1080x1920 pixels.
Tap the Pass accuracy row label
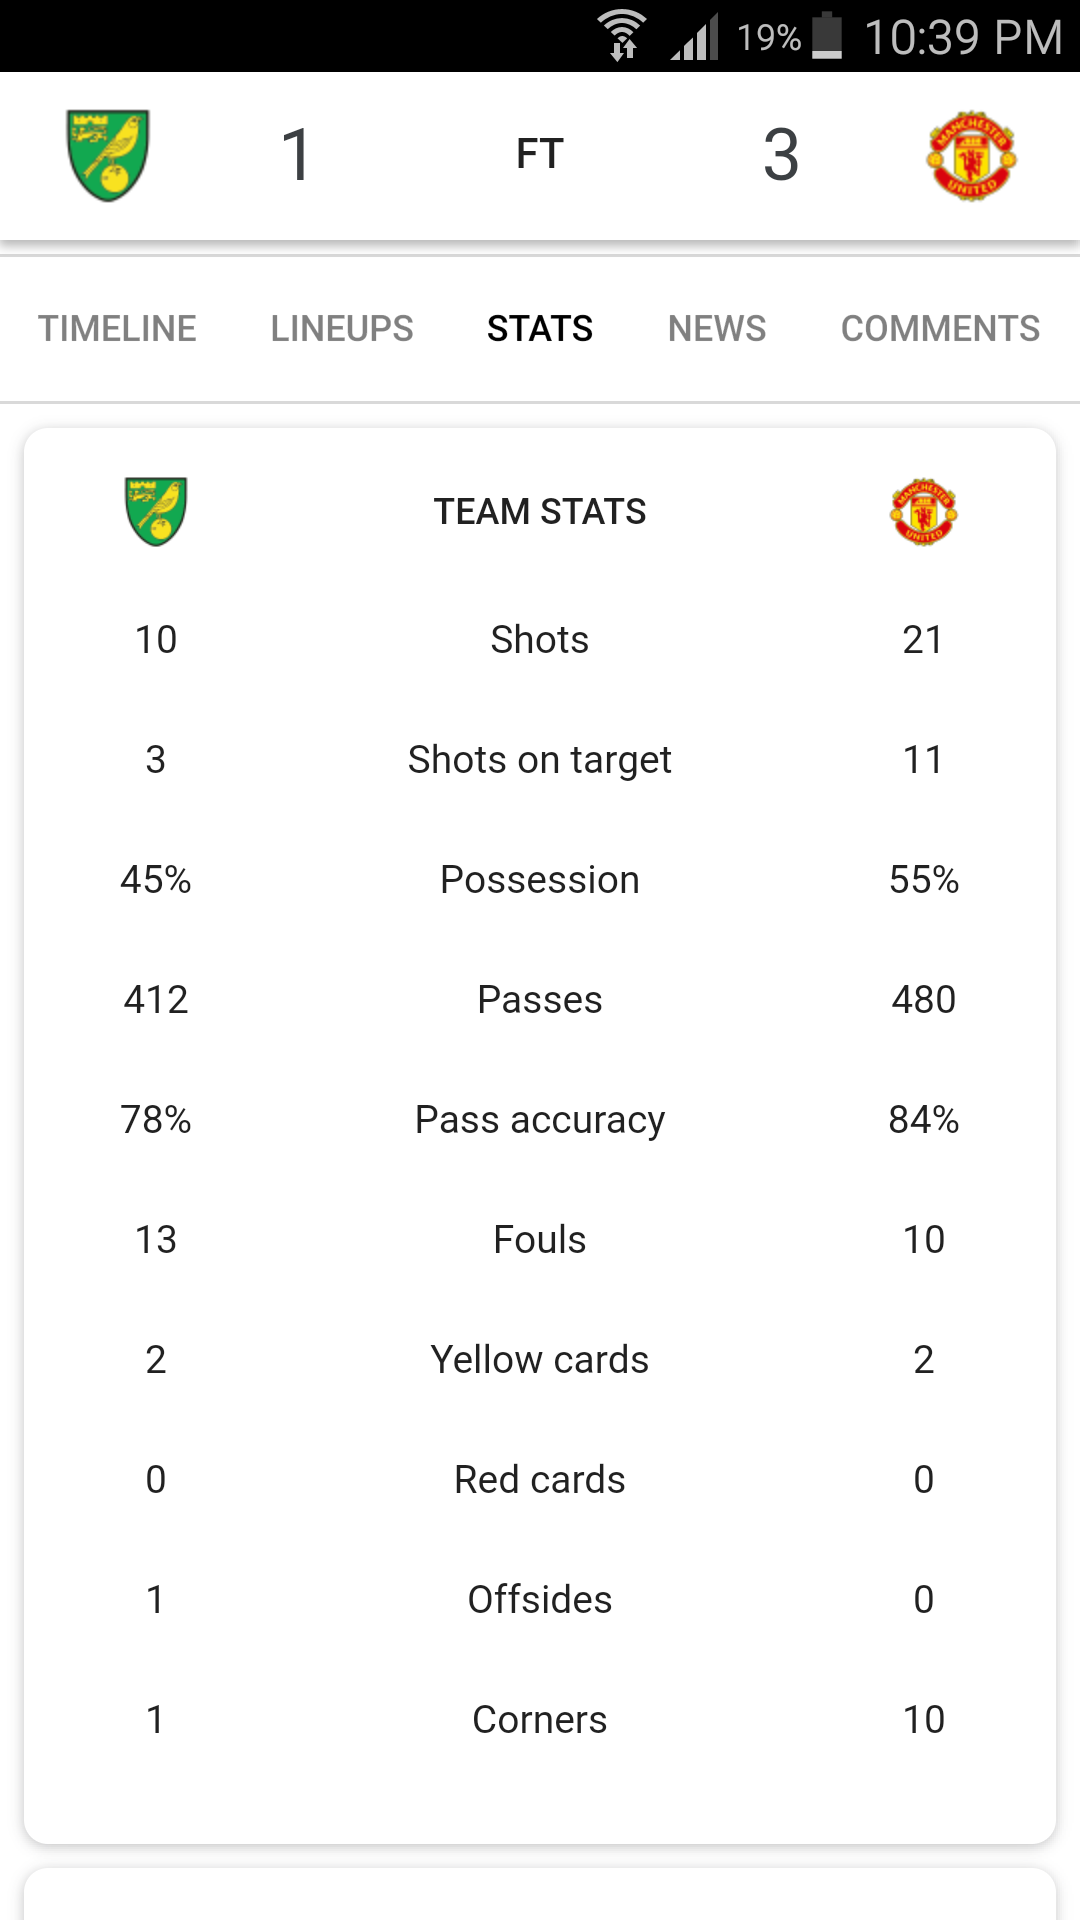click(x=540, y=1120)
